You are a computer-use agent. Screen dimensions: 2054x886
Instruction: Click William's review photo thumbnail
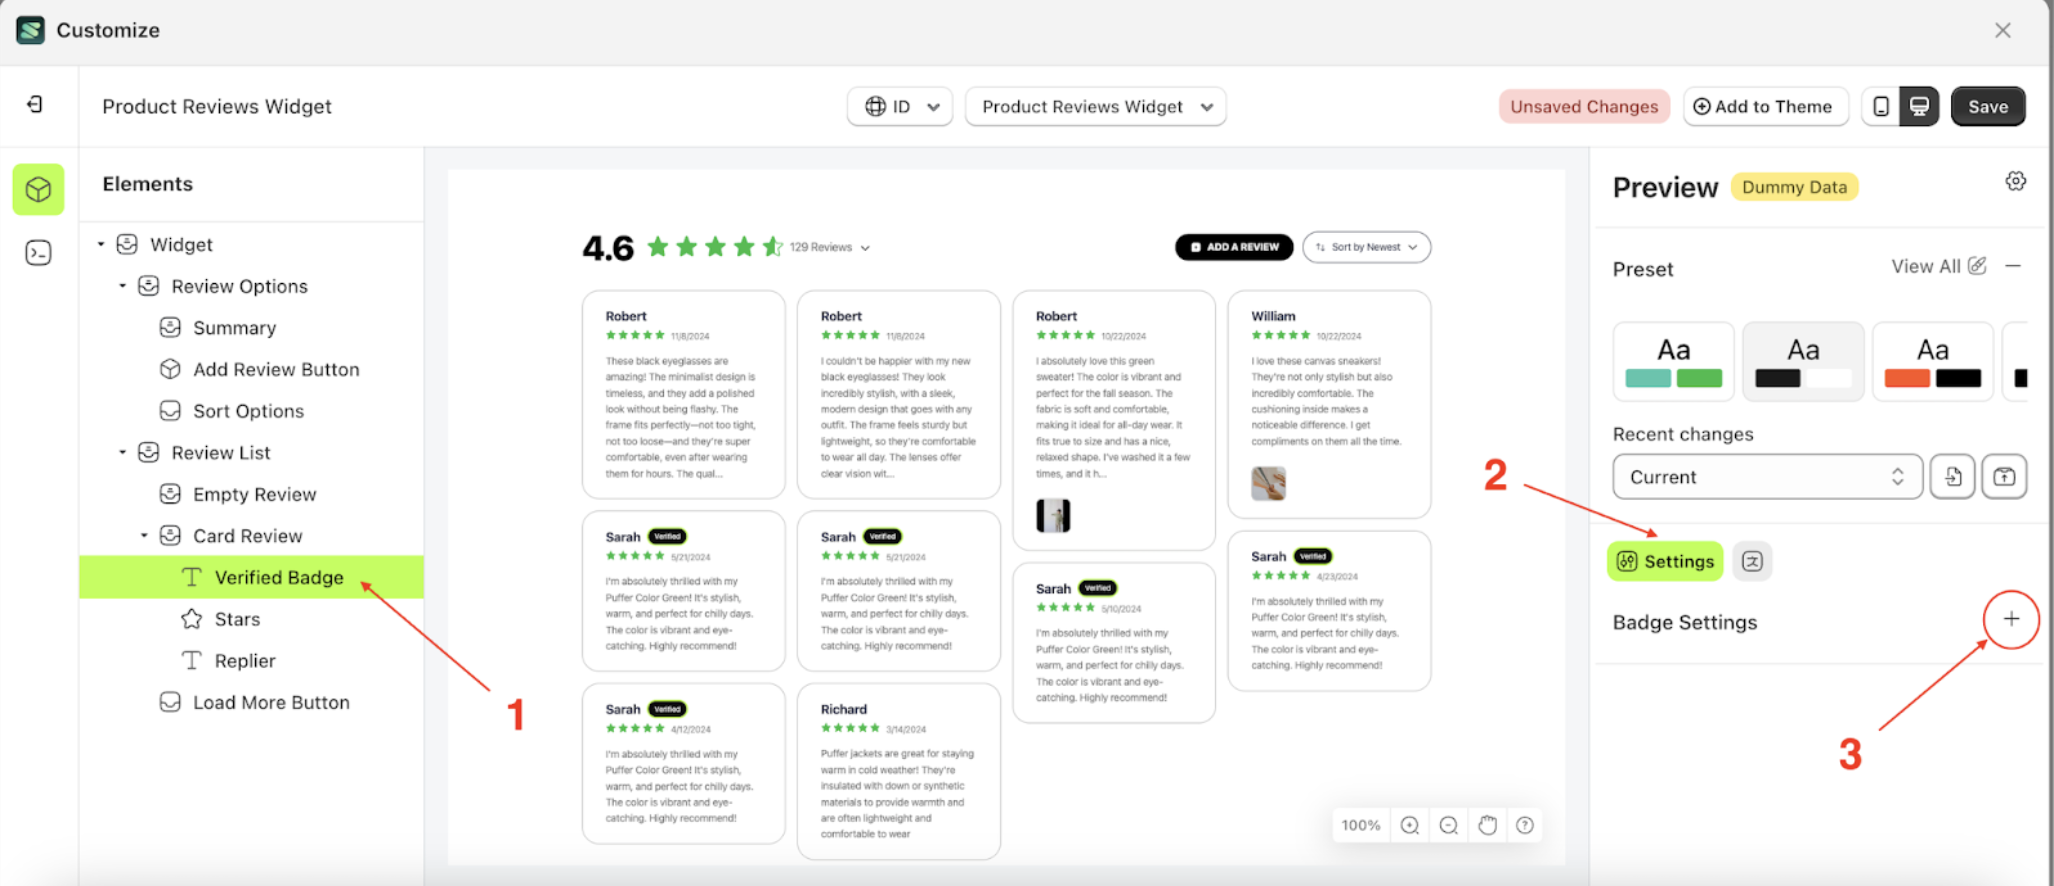pyautogui.click(x=1268, y=483)
